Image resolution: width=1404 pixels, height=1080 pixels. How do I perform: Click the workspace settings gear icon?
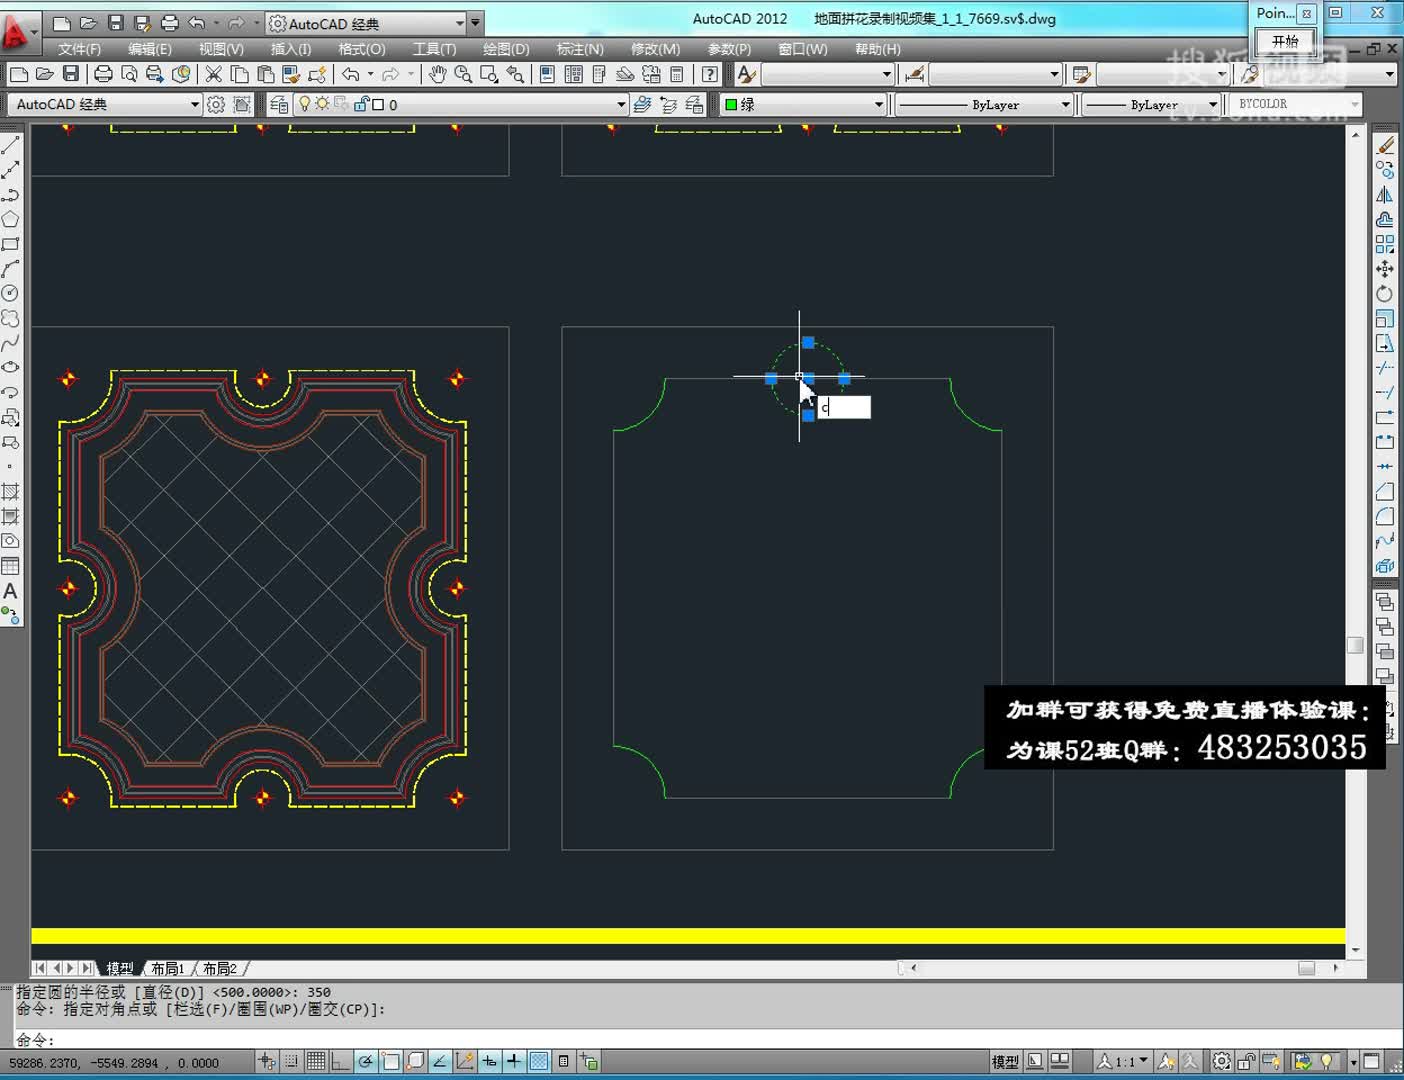(215, 104)
